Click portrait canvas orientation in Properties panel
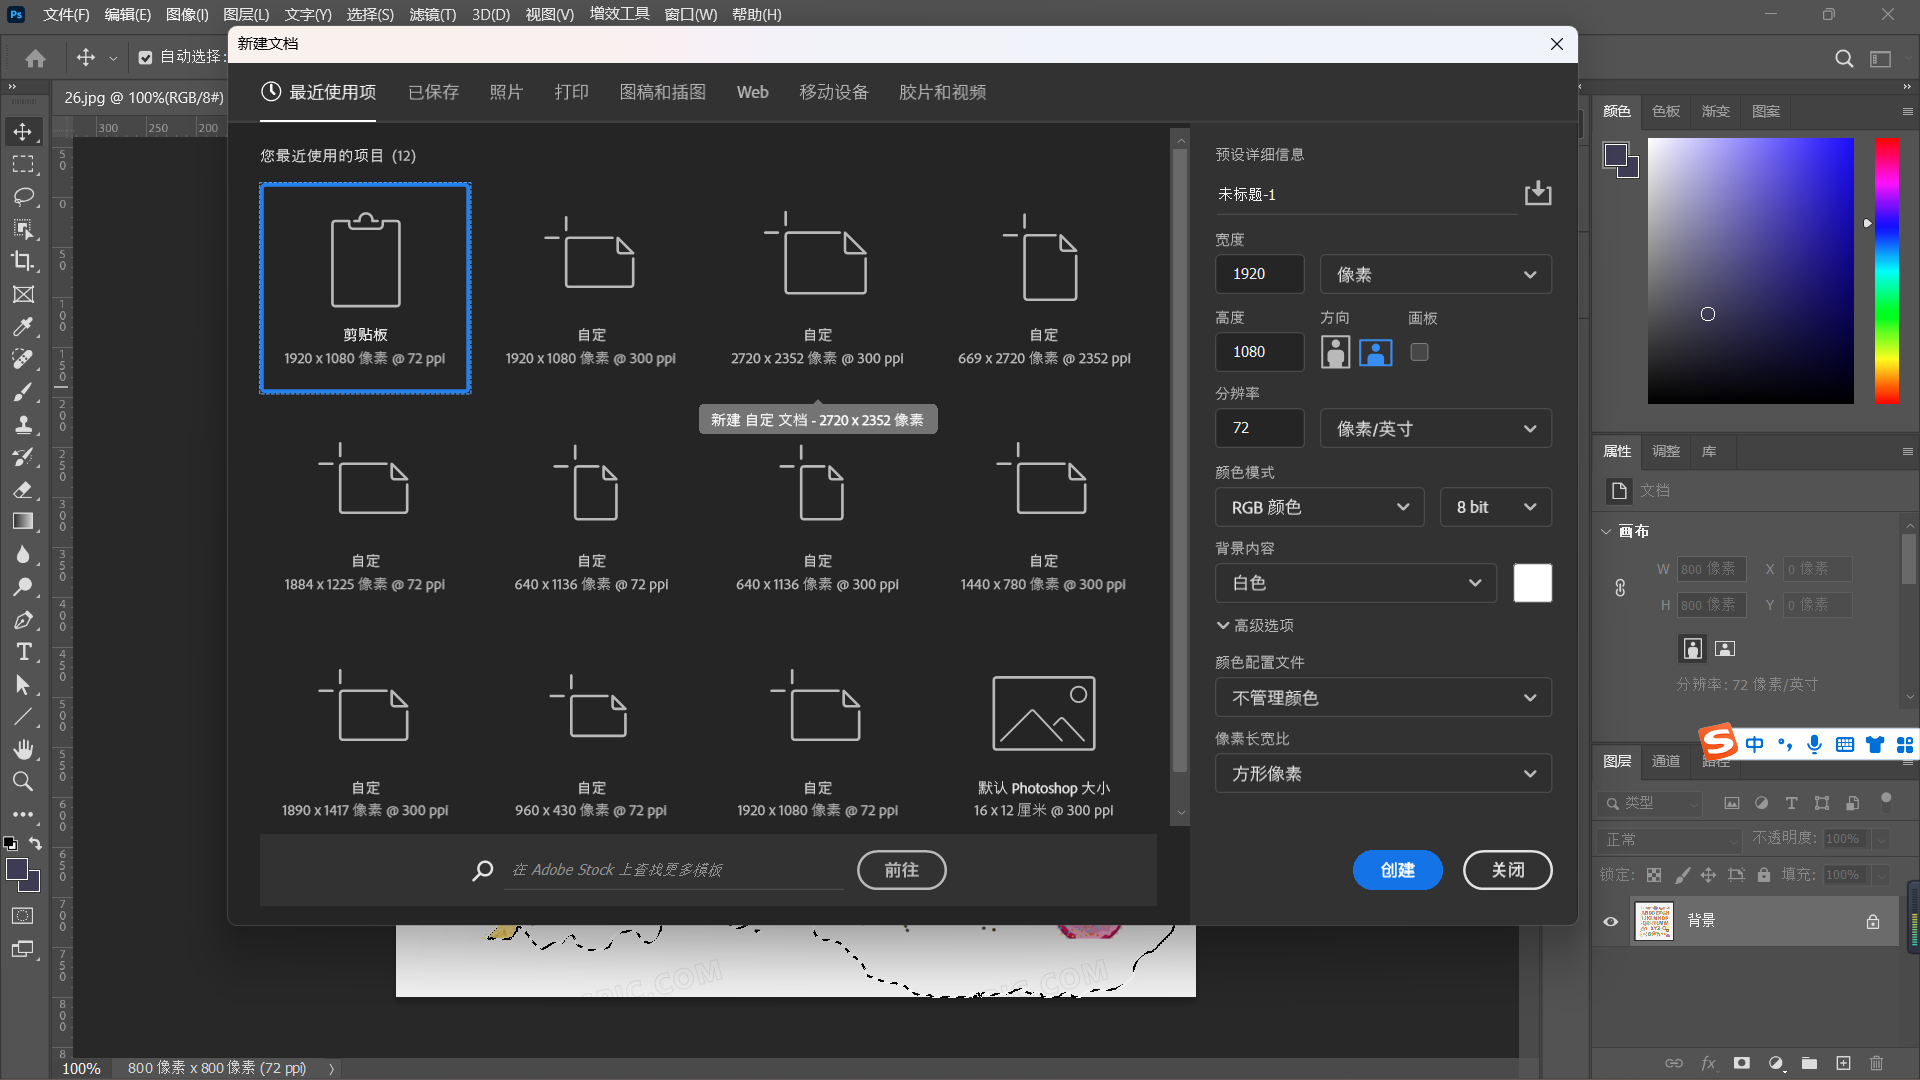This screenshot has width=1920, height=1080. 1692,648
